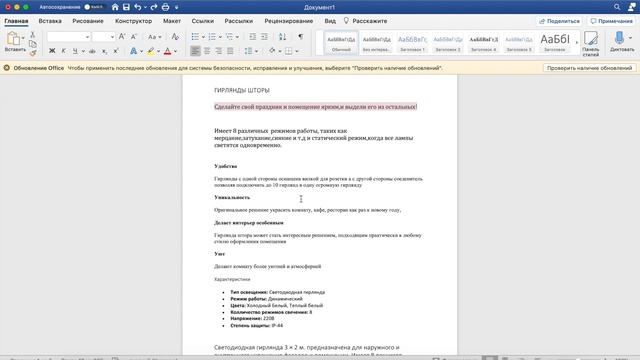
Task: Click the Home icon in title bar
Action: point(115,7)
